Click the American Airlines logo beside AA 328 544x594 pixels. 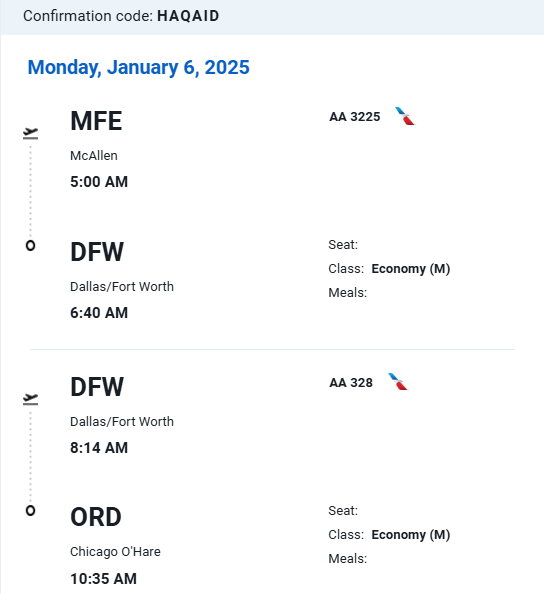click(x=398, y=382)
